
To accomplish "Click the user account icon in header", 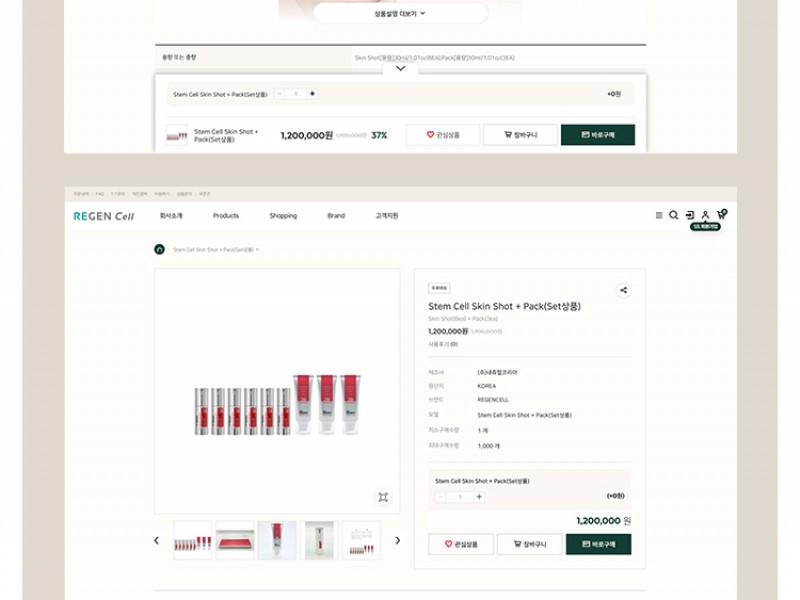I will click(x=705, y=215).
